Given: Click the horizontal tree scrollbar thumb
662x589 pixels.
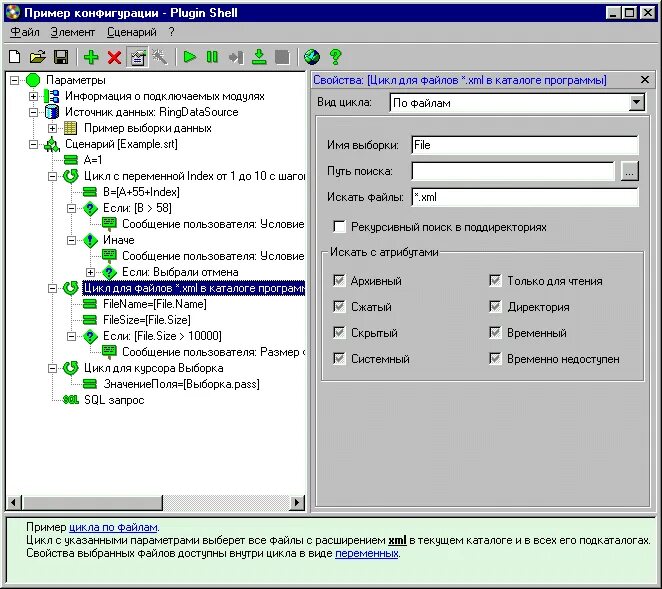Looking at the screenshot, I should pyautogui.click(x=92, y=502).
